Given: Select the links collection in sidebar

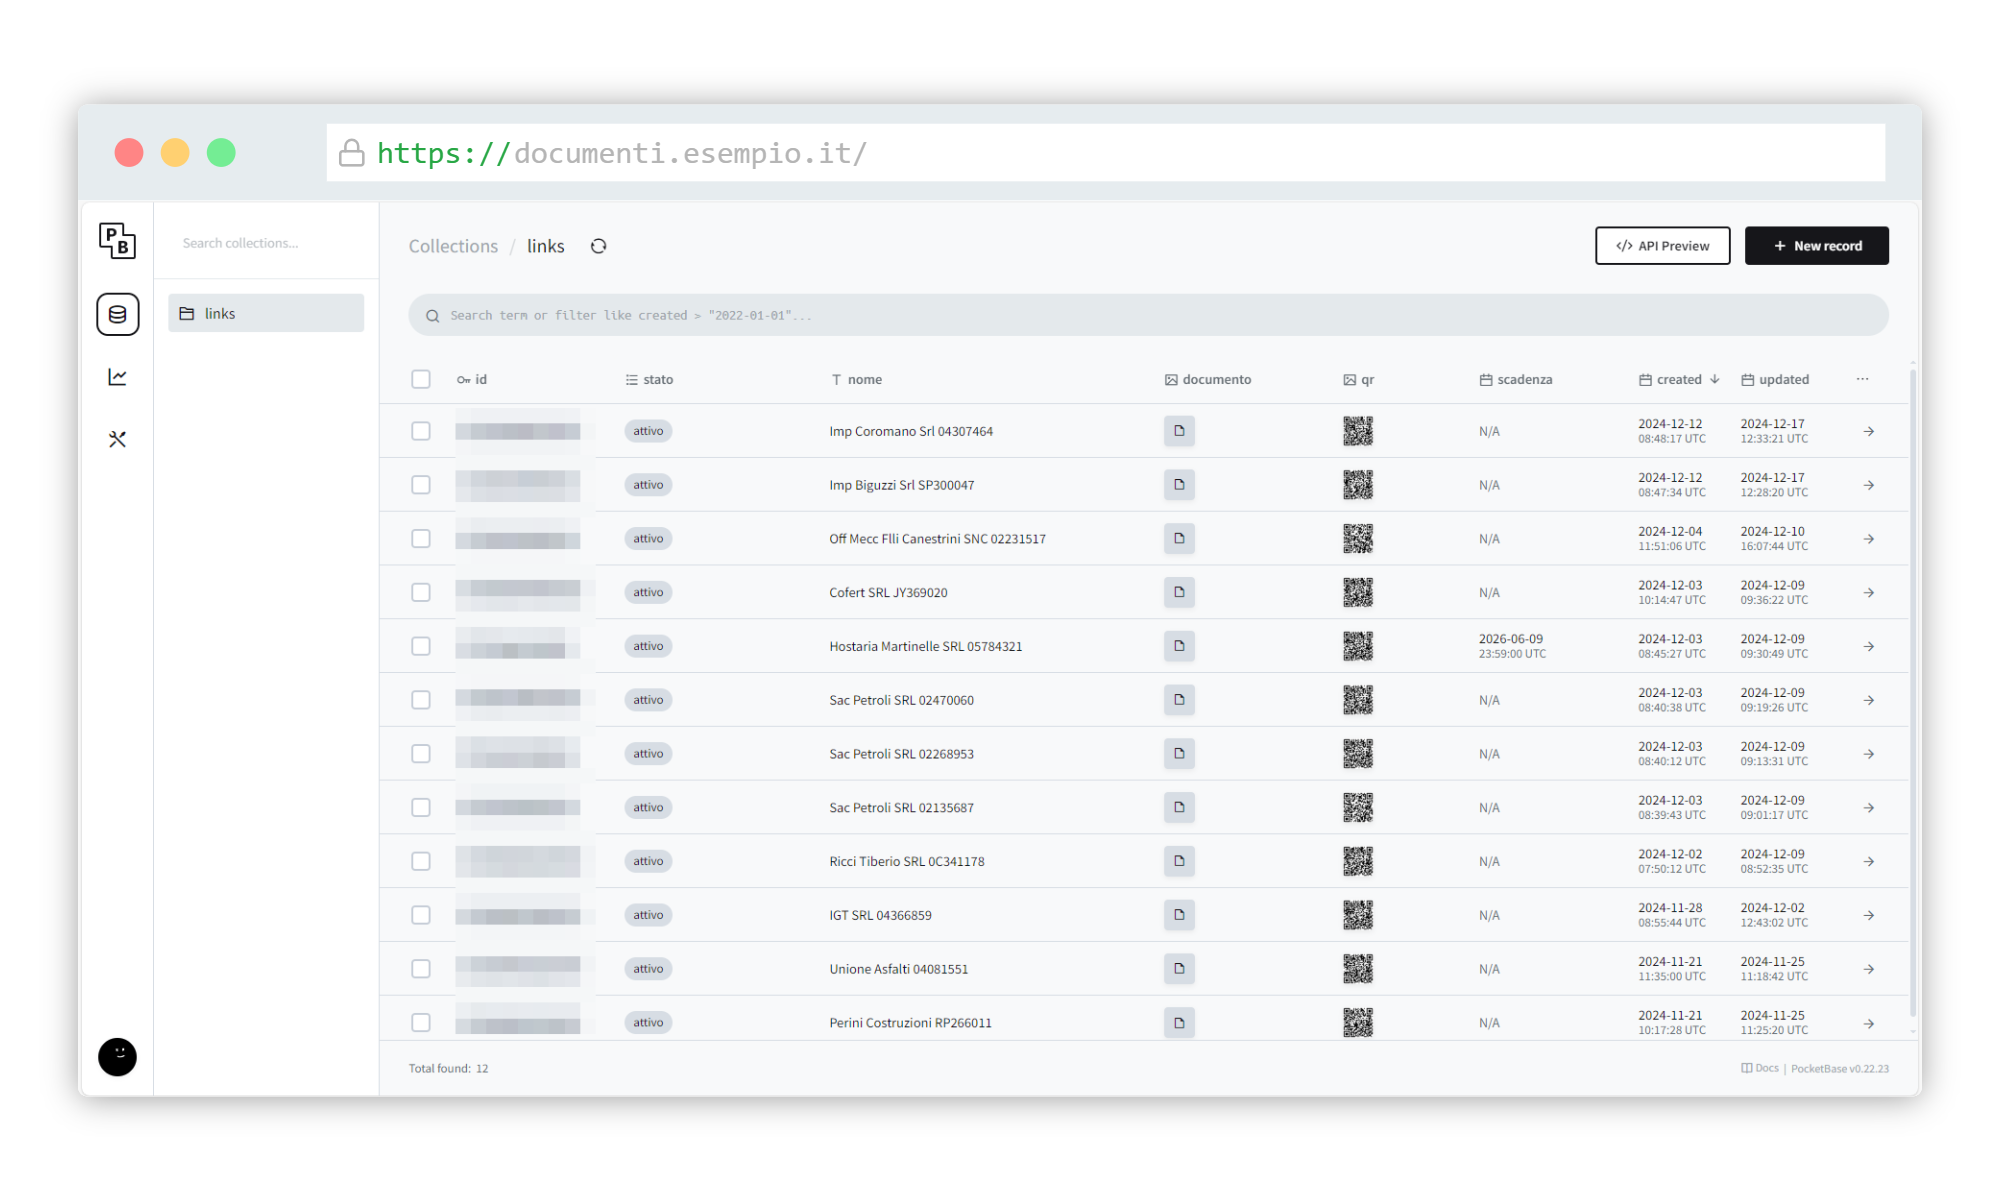Looking at the screenshot, I should (x=266, y=313).
